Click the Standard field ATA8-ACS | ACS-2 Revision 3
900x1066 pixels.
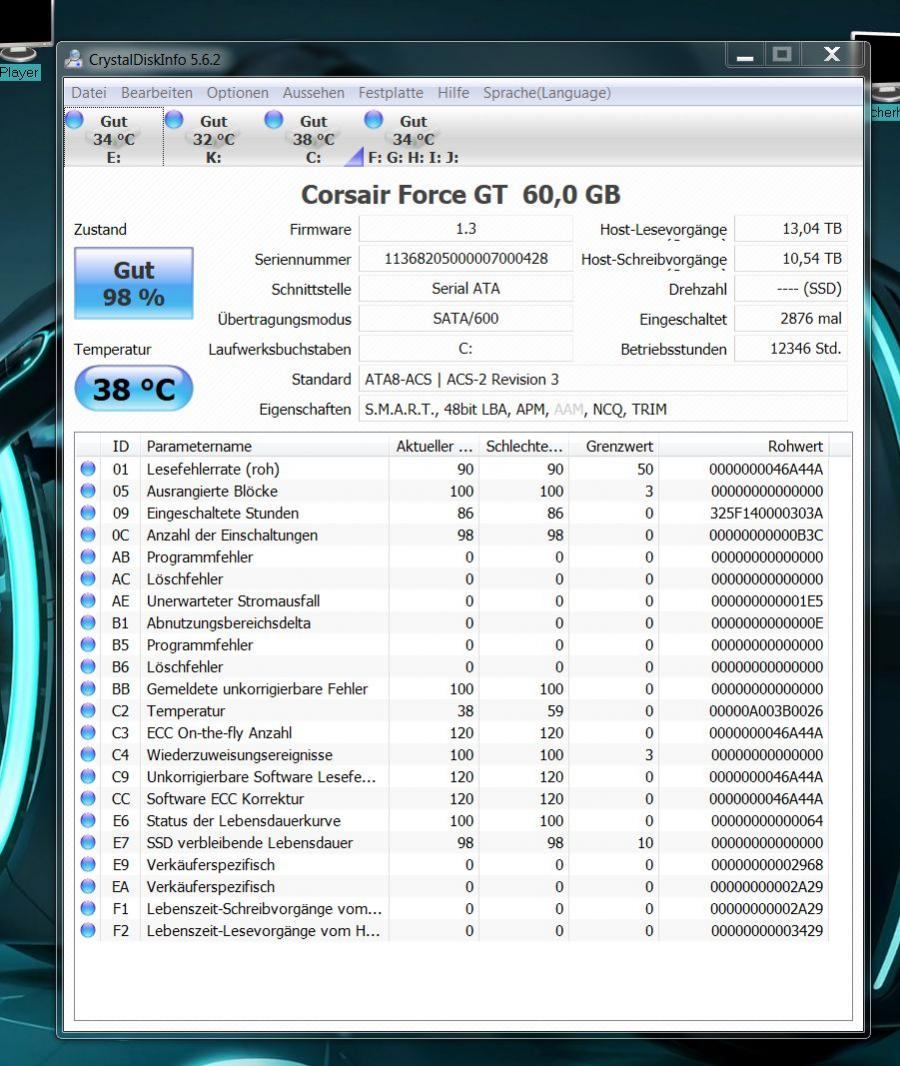(603, 379)
